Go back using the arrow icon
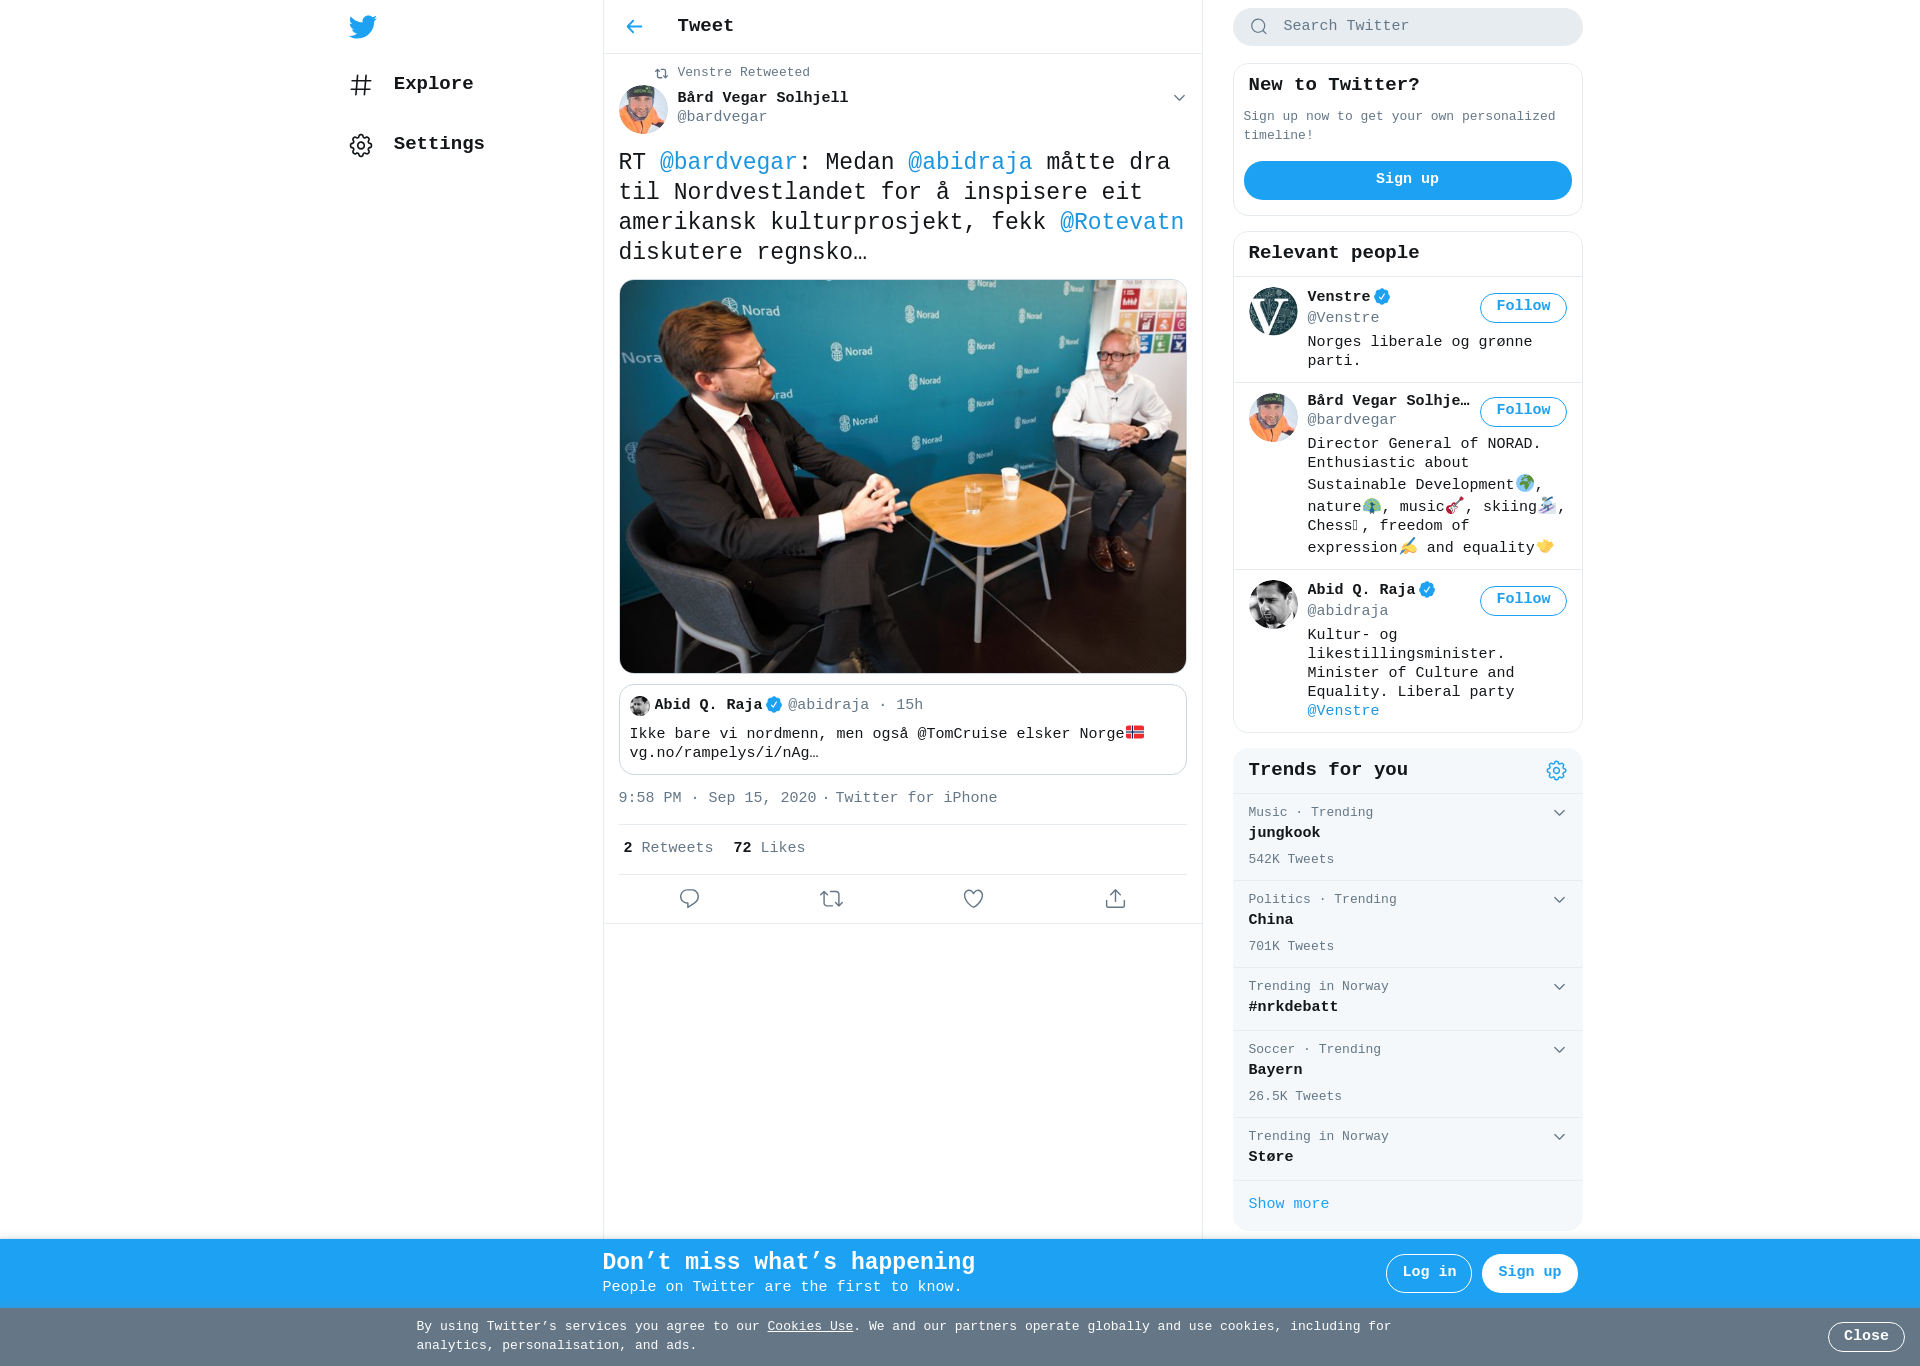The width and height of the screenshot is (1920, 1366). point(634,27)
